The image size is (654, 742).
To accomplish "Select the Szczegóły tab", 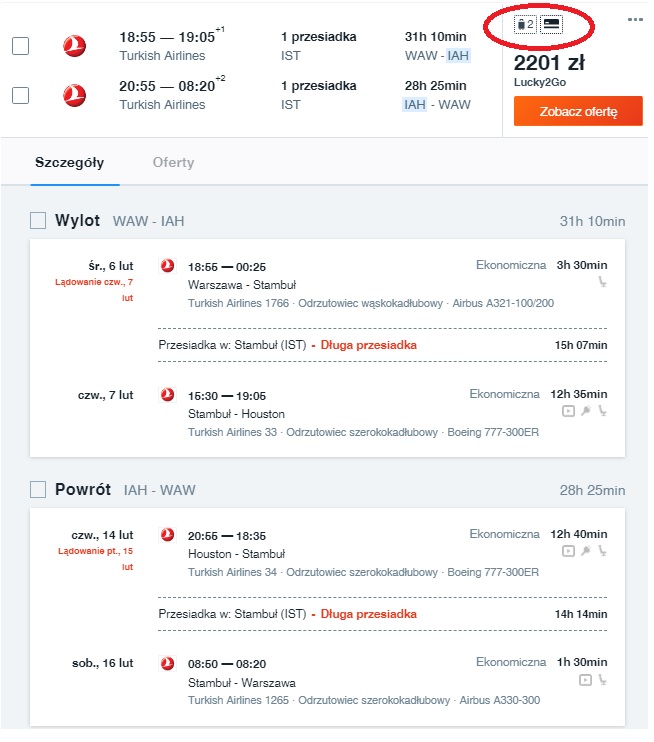I will (x=70, y=162).
